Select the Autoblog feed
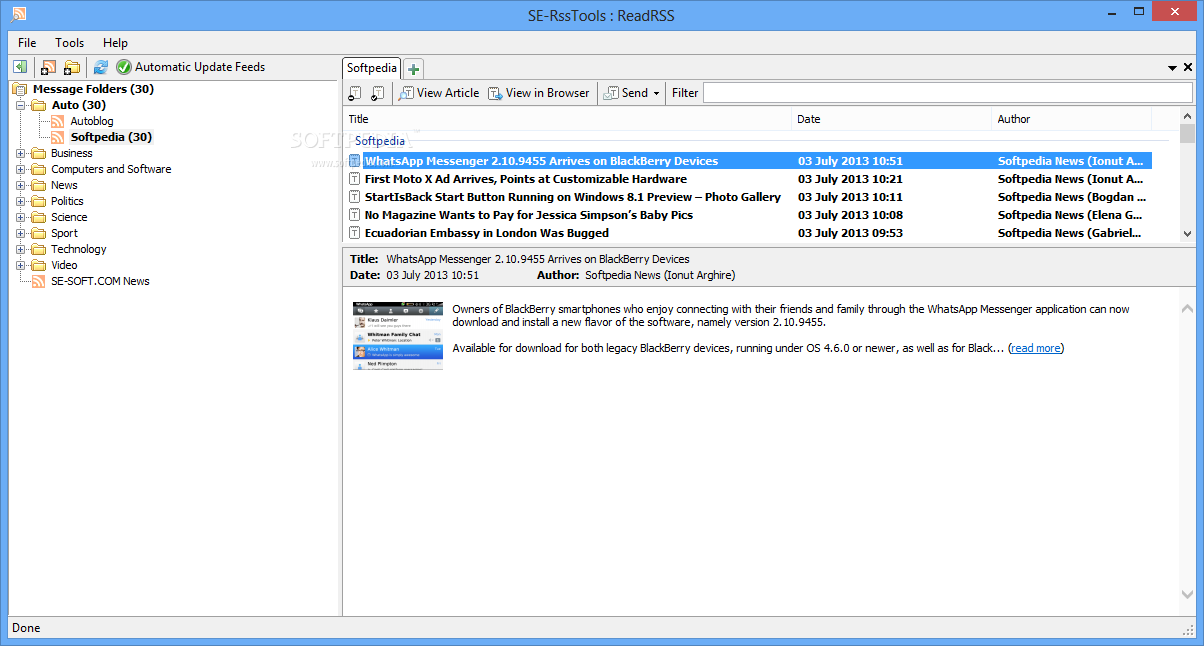Image resolution: width=1204 pixels, height=646 pixels. coord(92,121)
